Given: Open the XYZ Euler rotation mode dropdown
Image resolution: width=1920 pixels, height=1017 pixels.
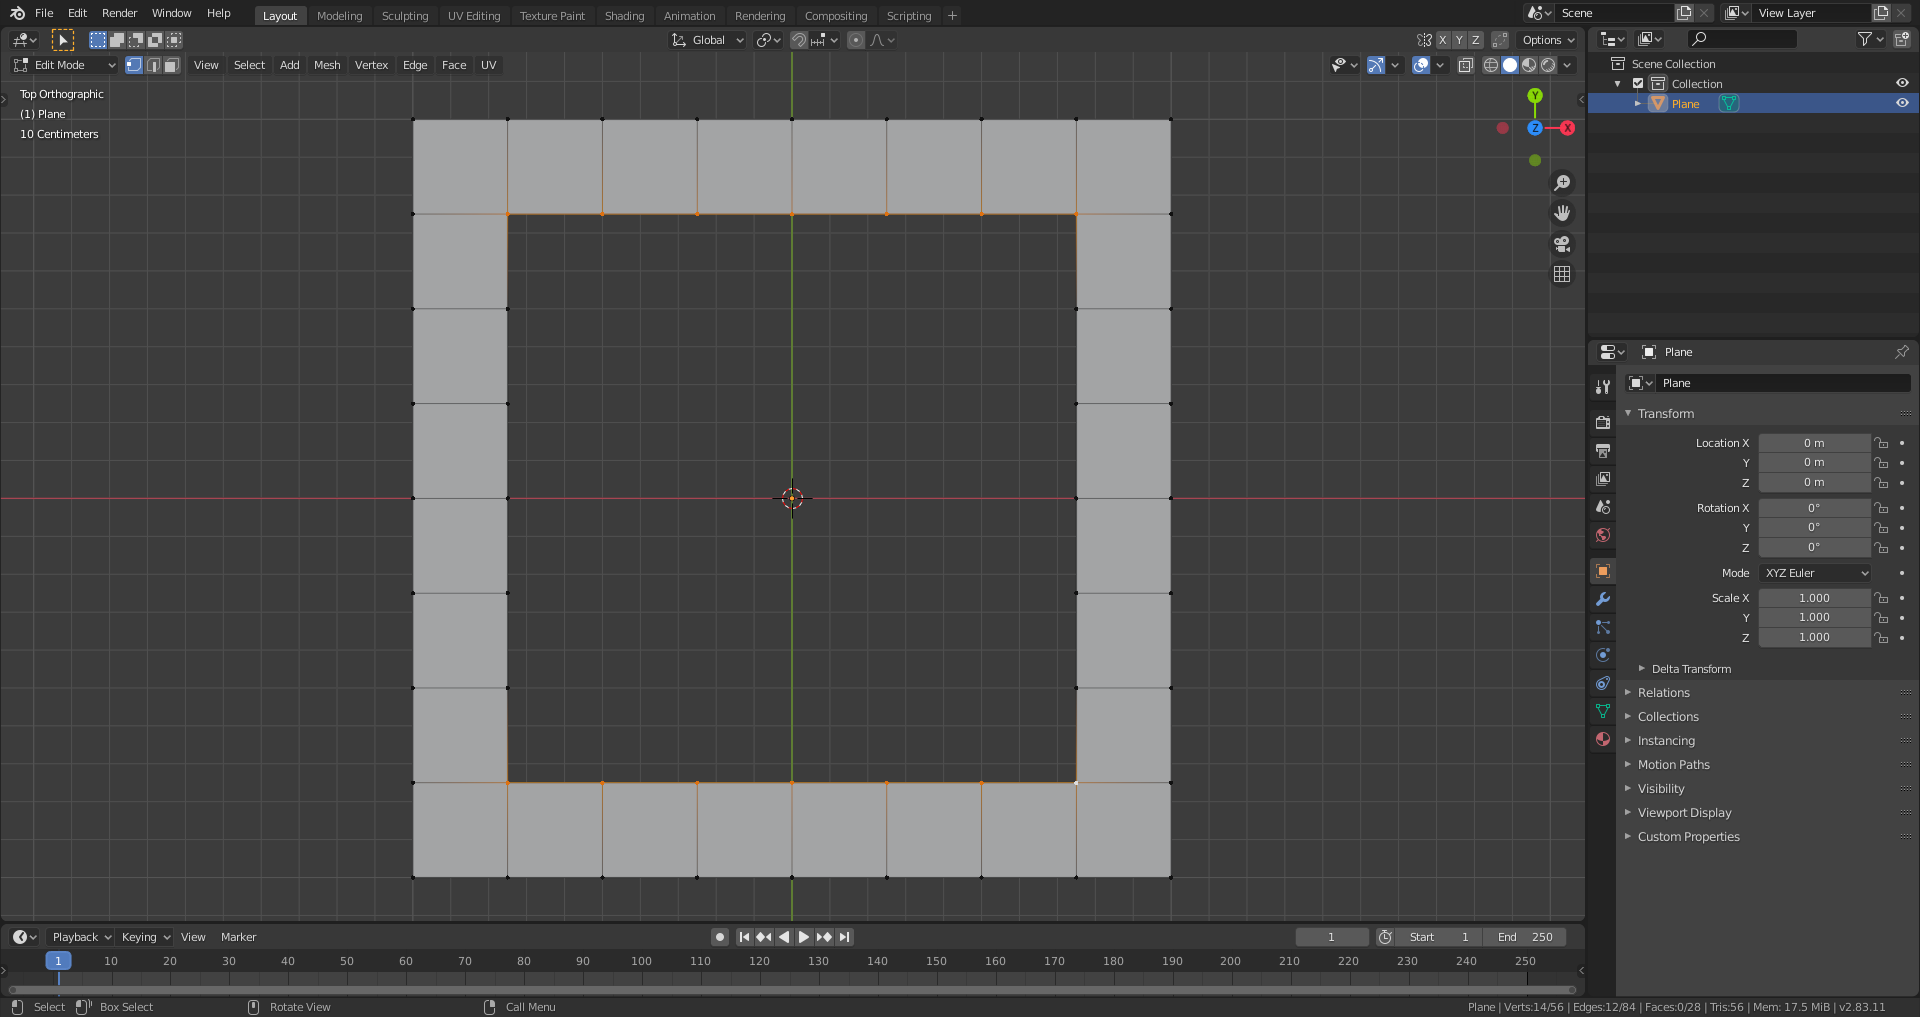Looking at the screenshot, I should click(x=1815, y=573).
